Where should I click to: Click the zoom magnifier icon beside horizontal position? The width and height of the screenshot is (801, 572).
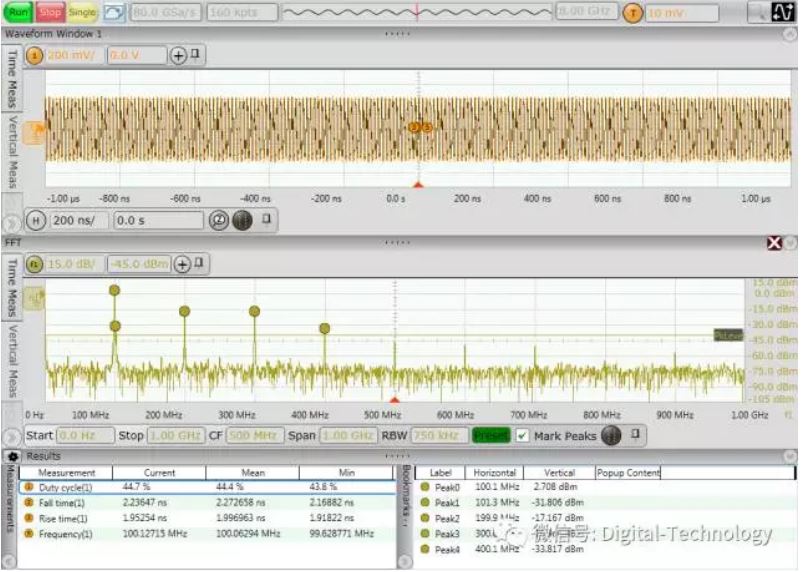pos(219,220)
